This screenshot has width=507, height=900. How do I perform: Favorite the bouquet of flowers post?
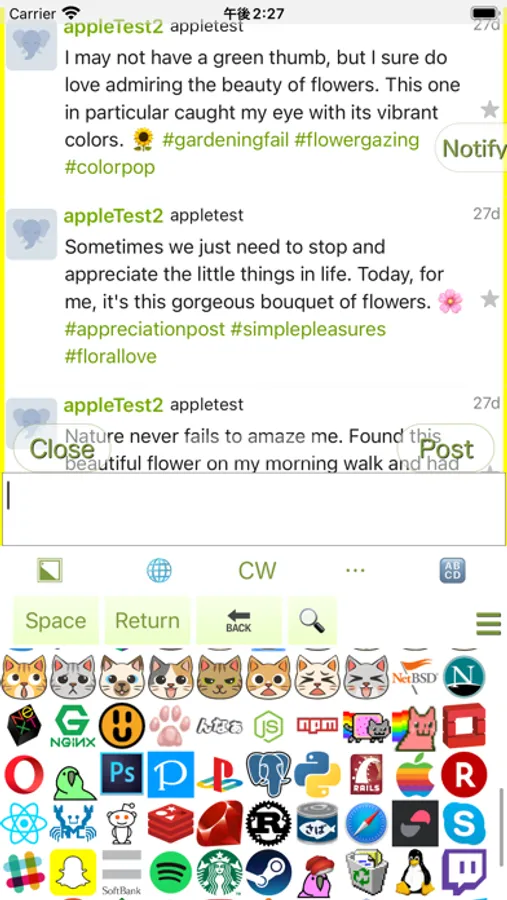(489, 298)
